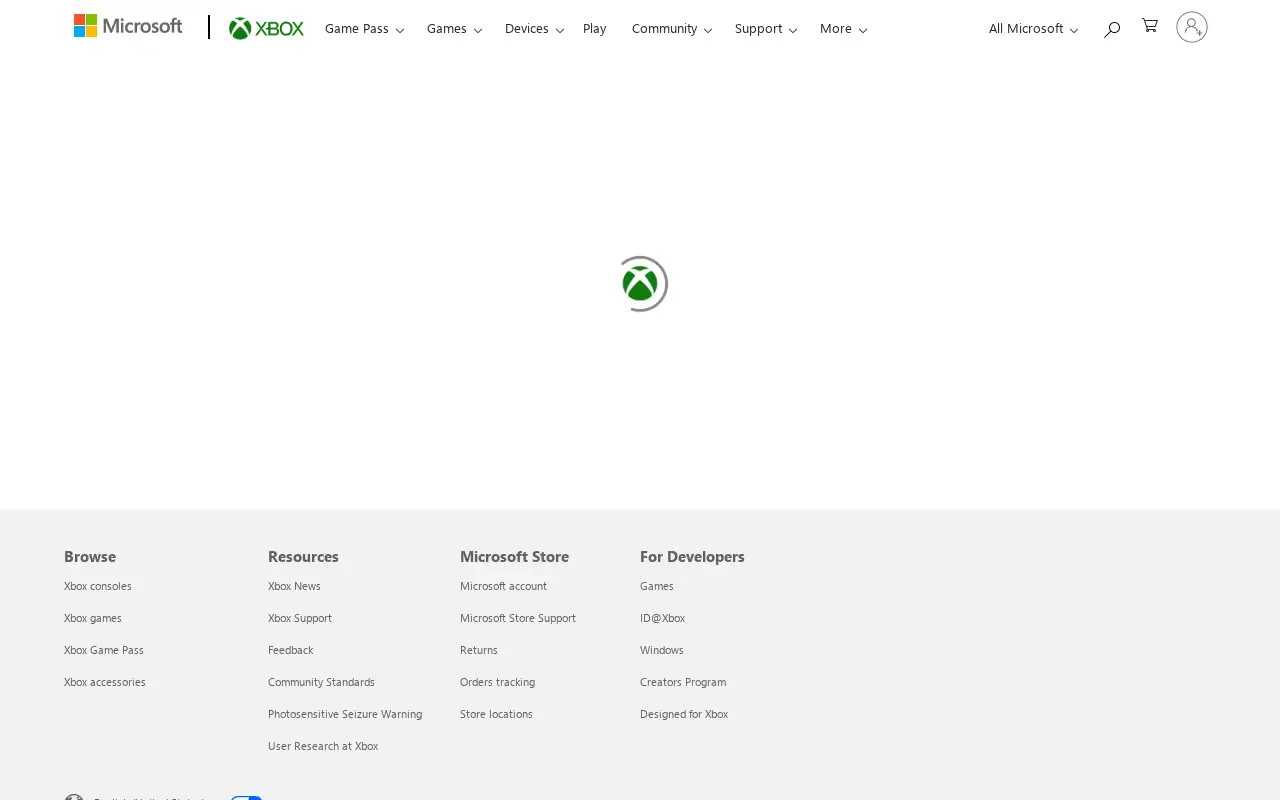This screenshot has width=1280, height=800.
Task: Open the For Developers Games link
Action: coord(657,586)
